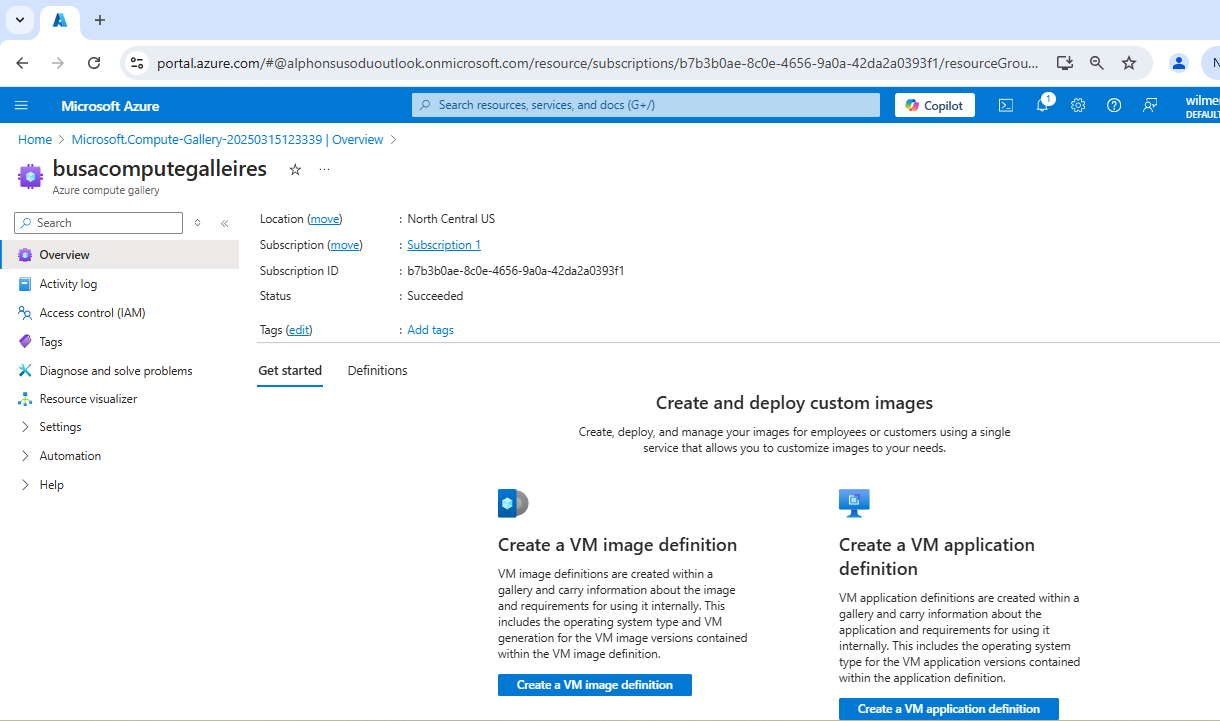Focus the Search resources, services, and docs box

[x=646, y=105]
